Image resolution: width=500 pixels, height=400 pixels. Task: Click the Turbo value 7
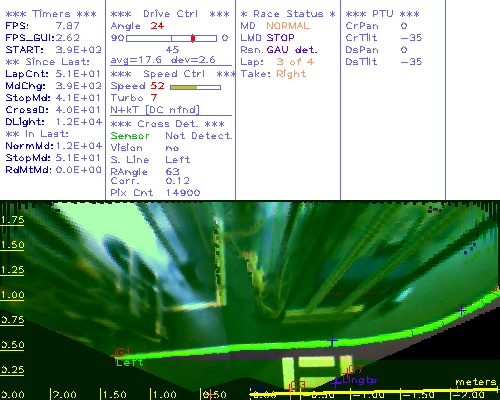click(x=154, y=98)
